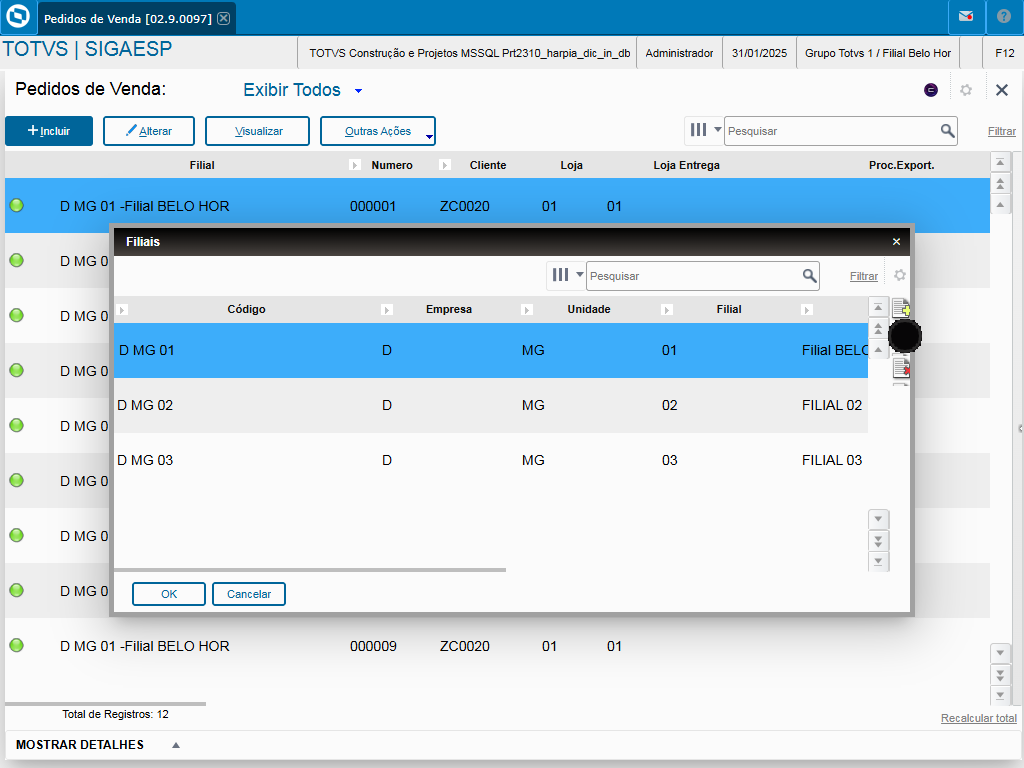This screenshot has height=768, width=1024.
Task: Click the TOTVS logo icon
Action: (18, 16)
